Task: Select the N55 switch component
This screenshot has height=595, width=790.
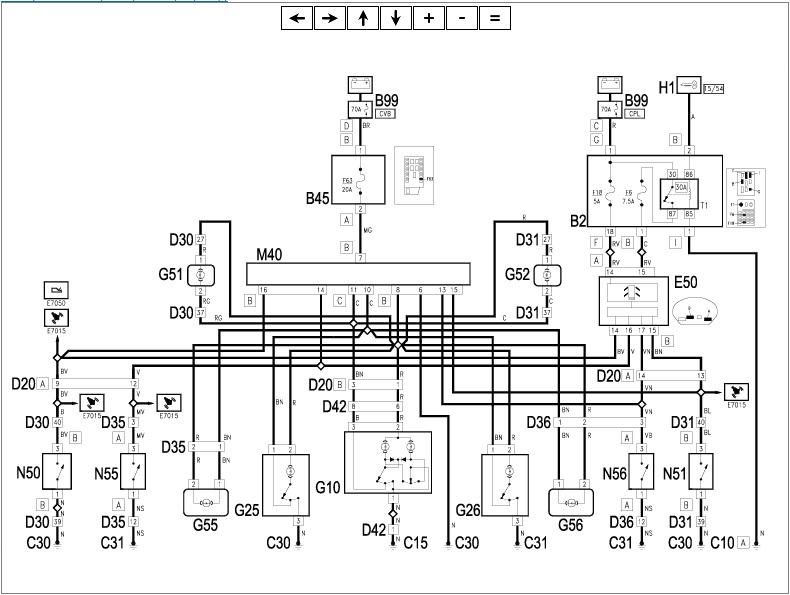Action: coord(133,471)
